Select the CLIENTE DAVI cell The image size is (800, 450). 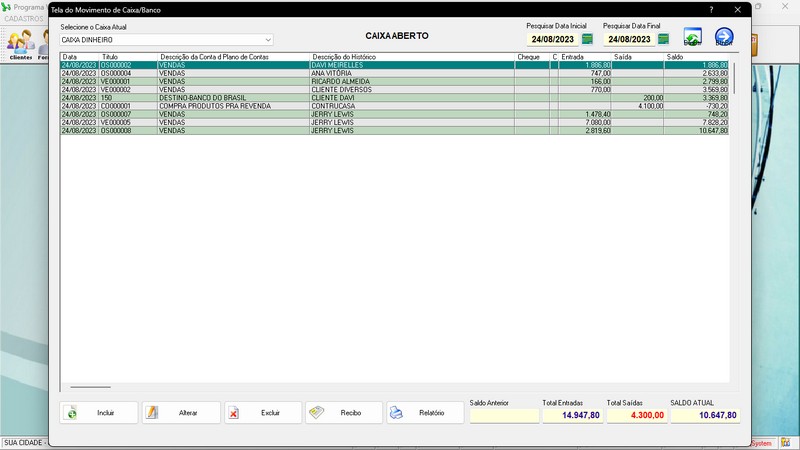coord(412,98)
